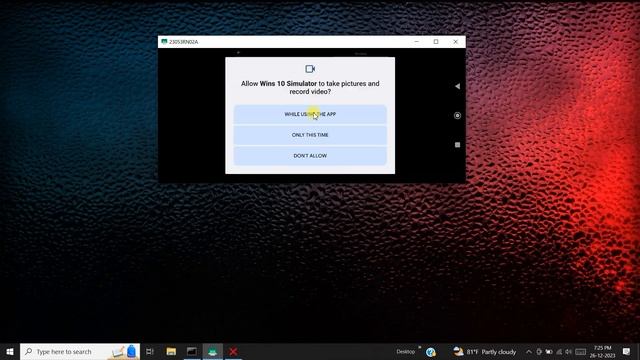Click the 23053RN02A window title icon
Screen dimensions: 640x360
point(164,42)
